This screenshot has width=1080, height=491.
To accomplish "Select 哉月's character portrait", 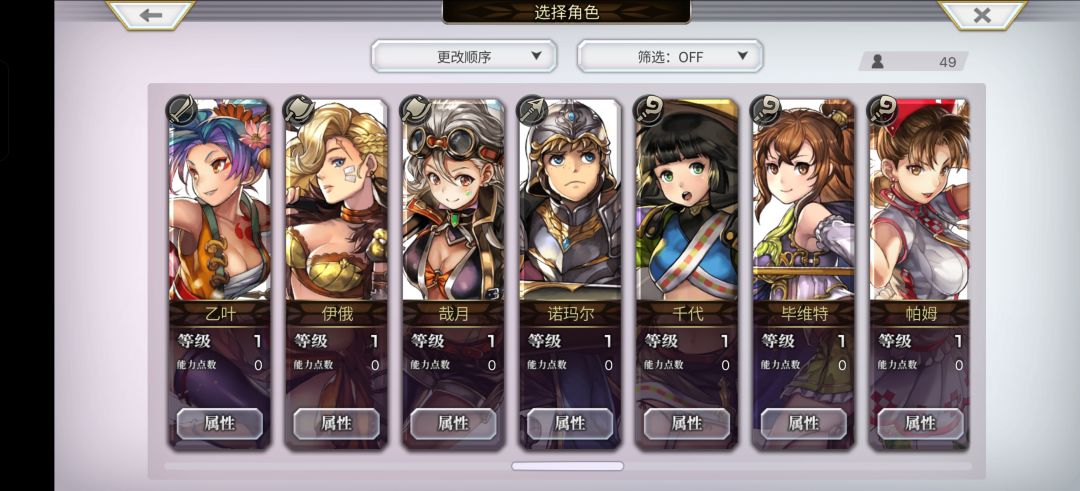I will click(x=453, y=200).
